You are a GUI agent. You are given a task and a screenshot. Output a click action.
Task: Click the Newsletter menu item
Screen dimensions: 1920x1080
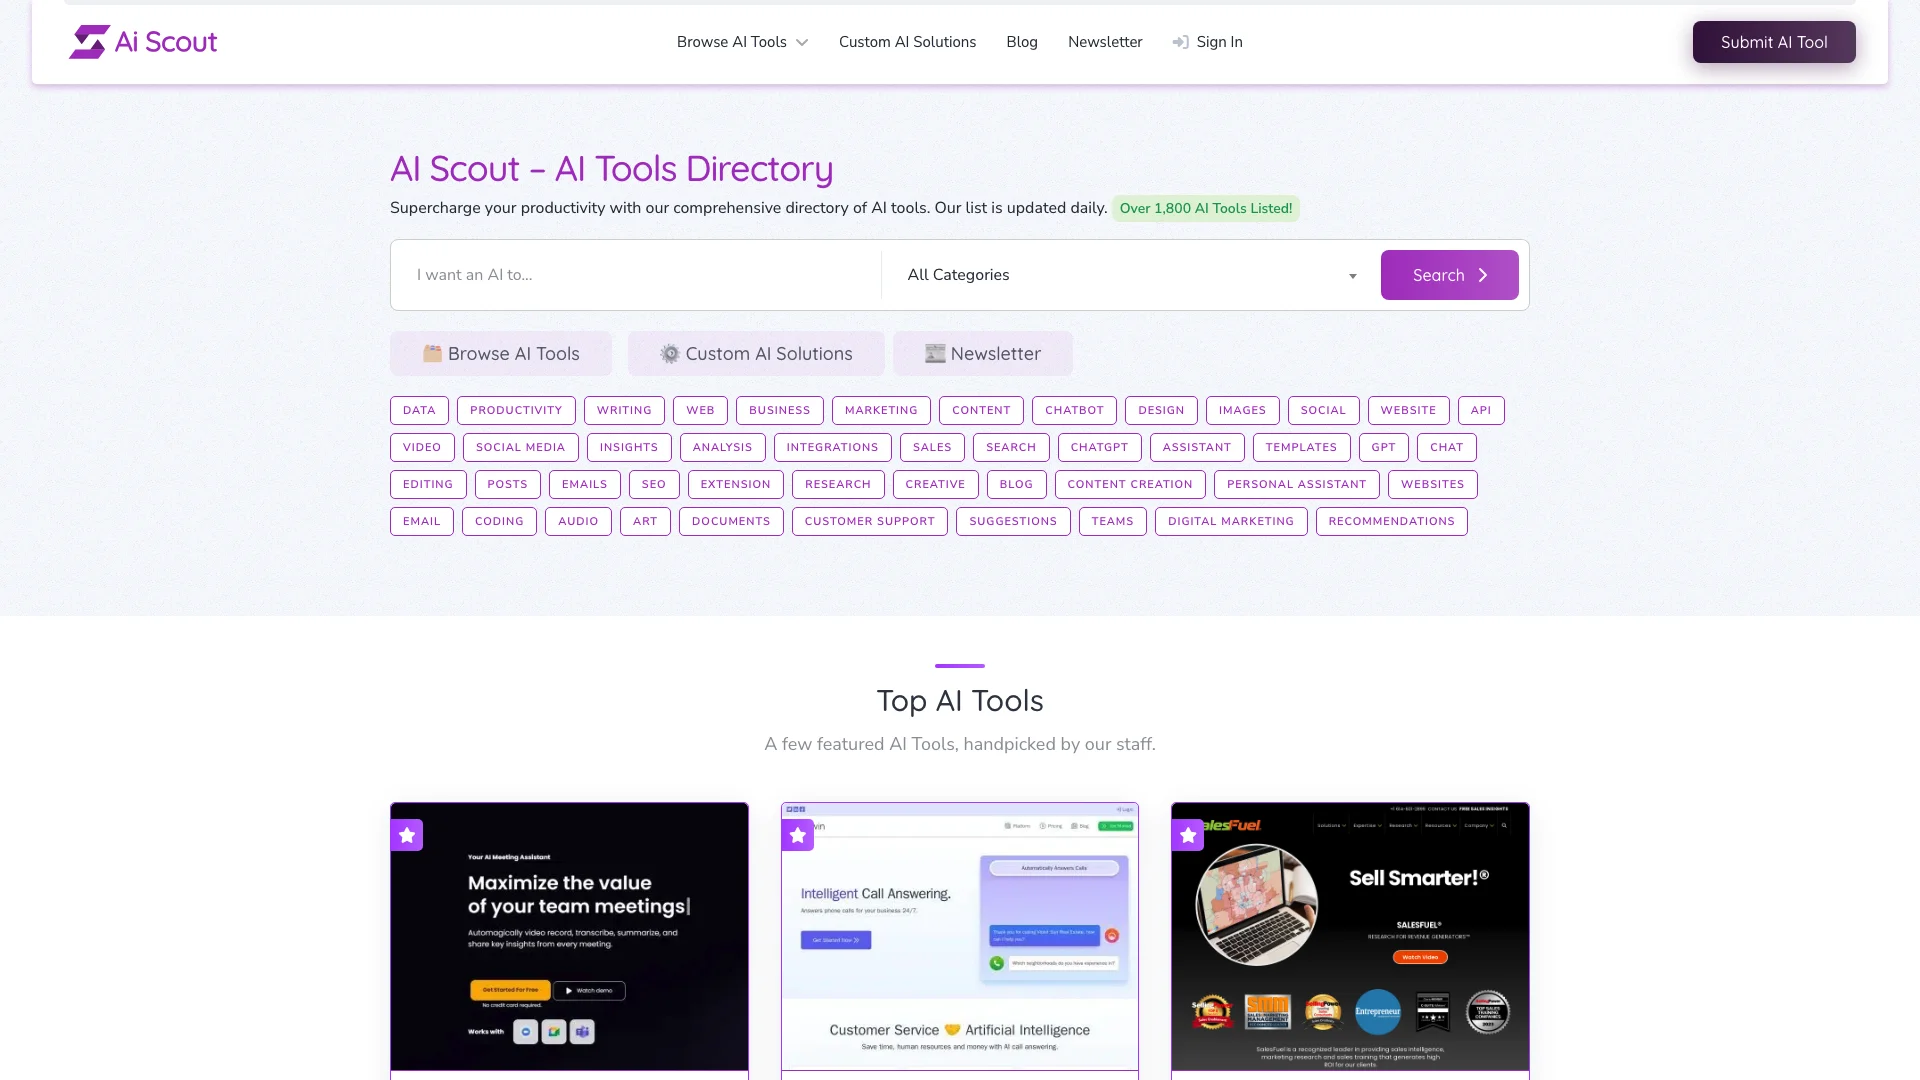(1105, 42)
